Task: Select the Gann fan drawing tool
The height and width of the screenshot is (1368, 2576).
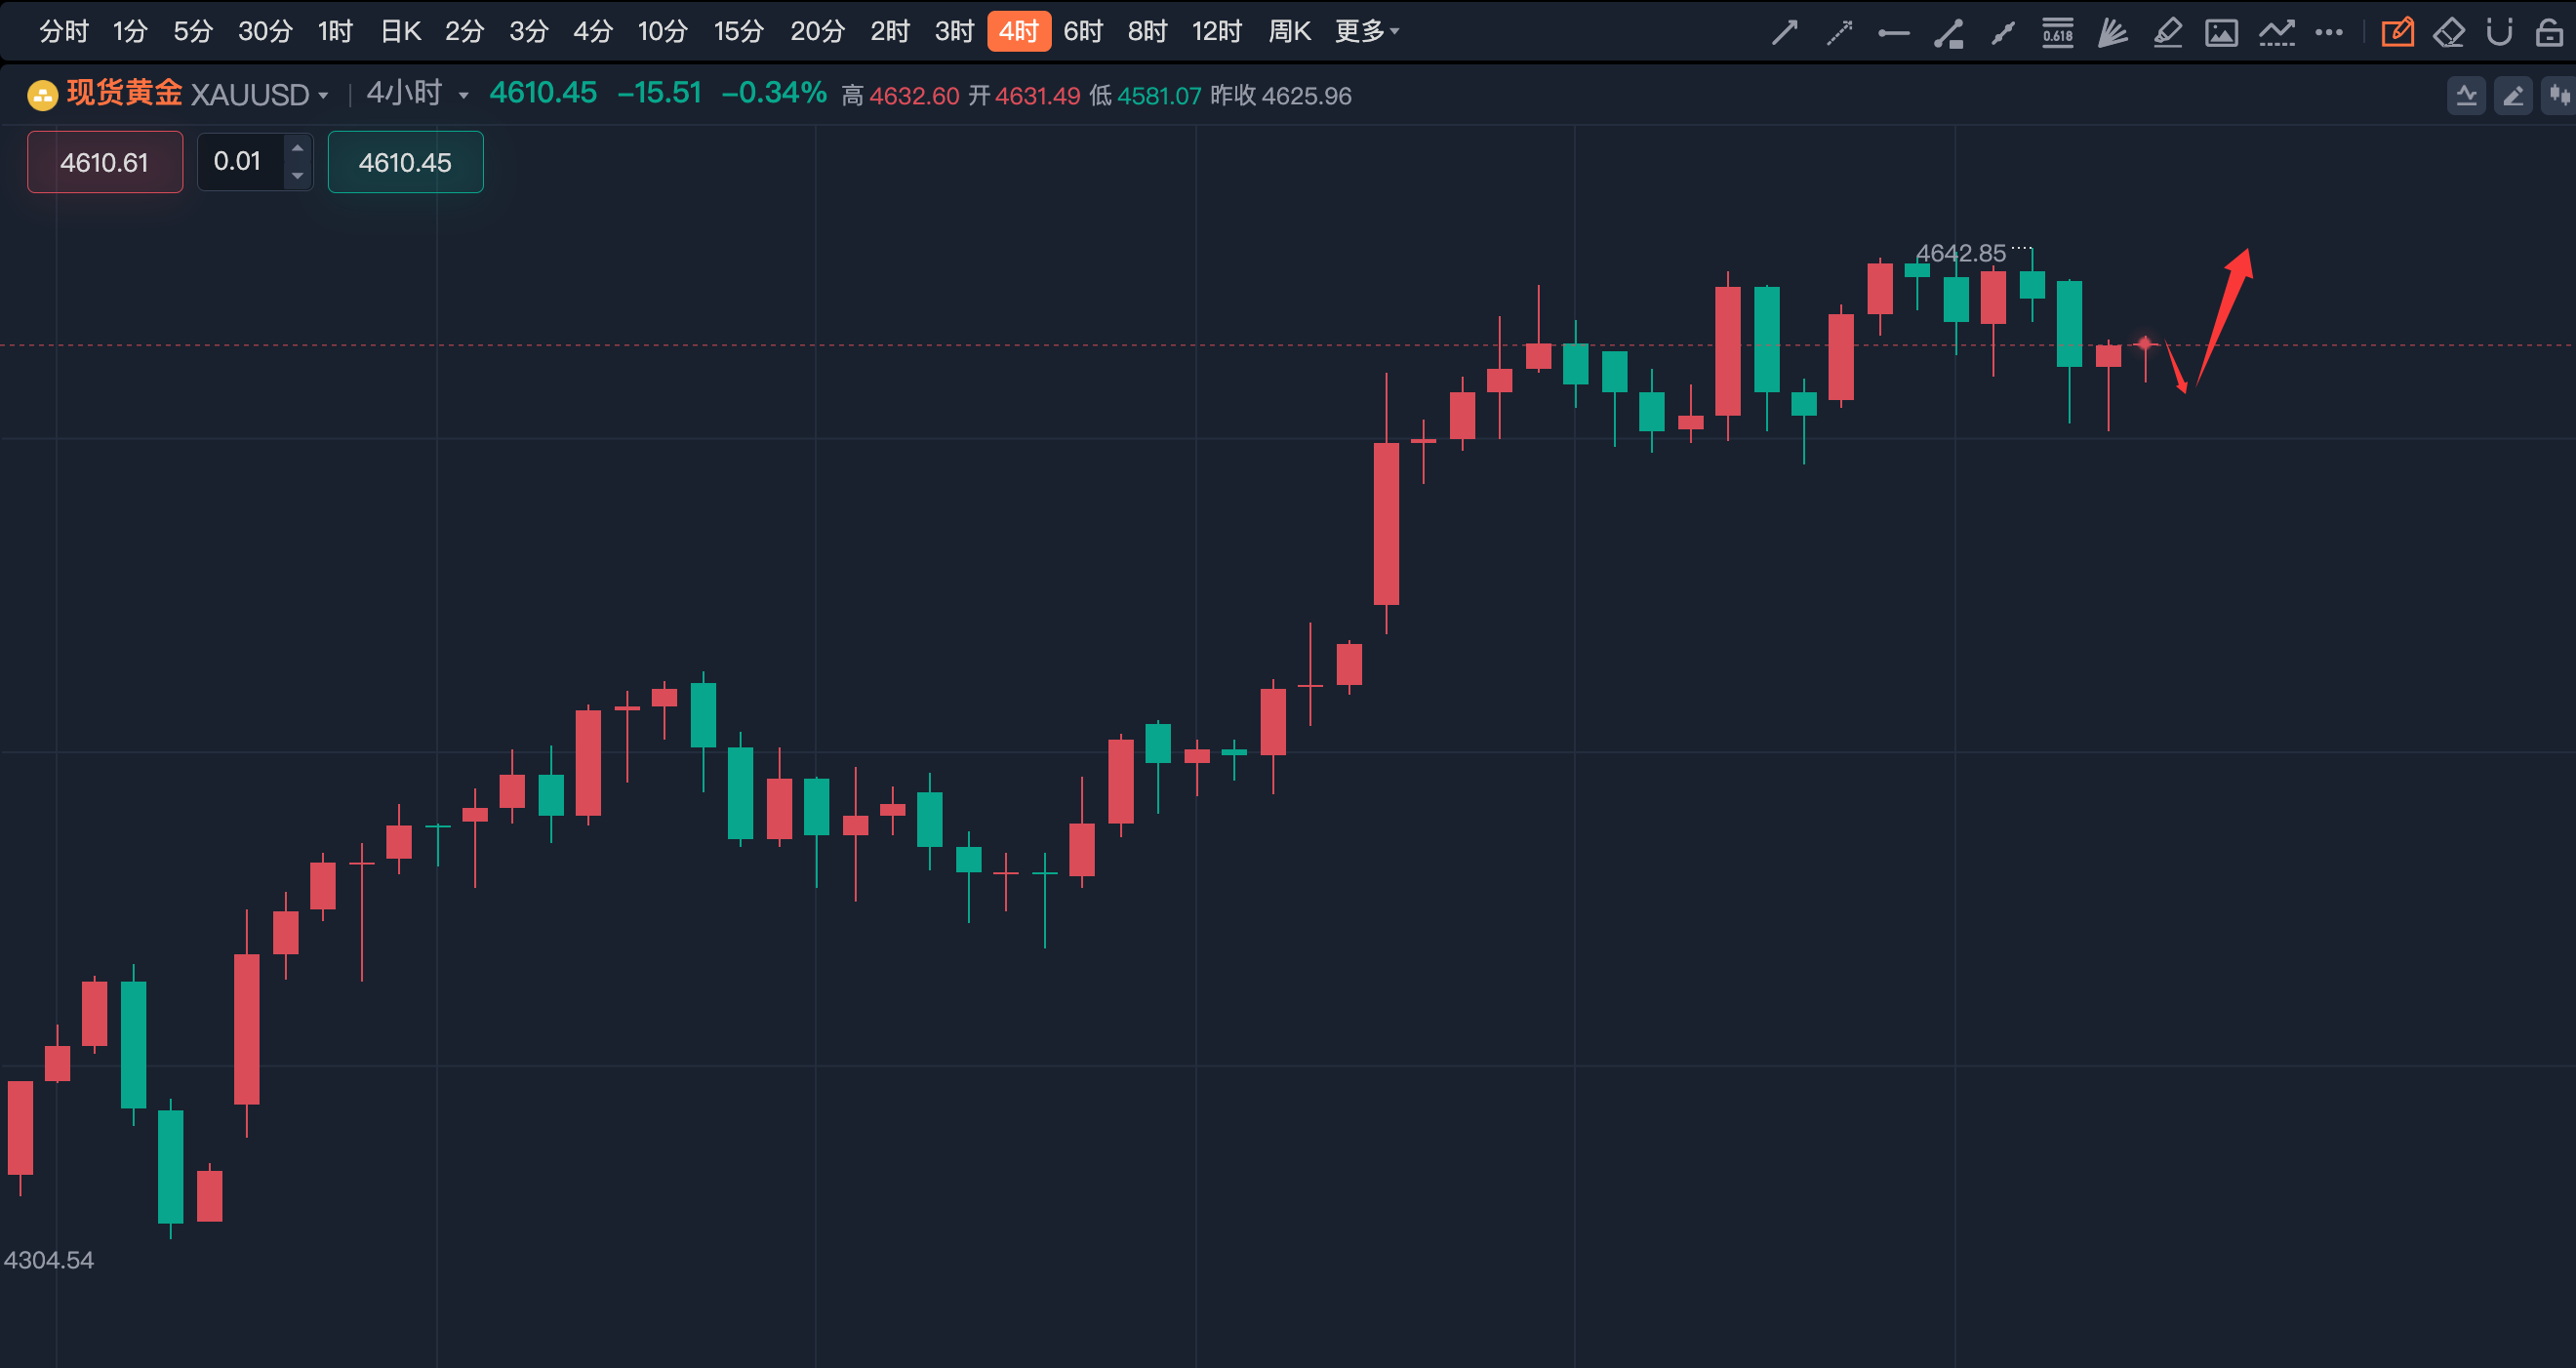Action: 2112,33
